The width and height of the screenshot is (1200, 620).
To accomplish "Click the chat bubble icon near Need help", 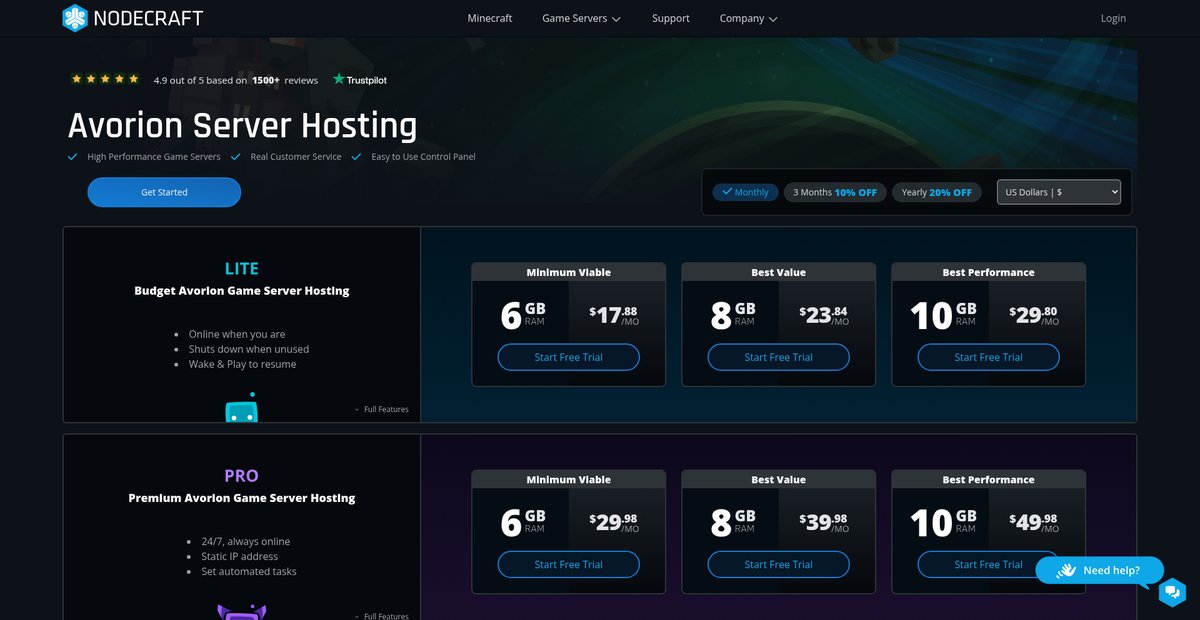I will click(1172, 593).
